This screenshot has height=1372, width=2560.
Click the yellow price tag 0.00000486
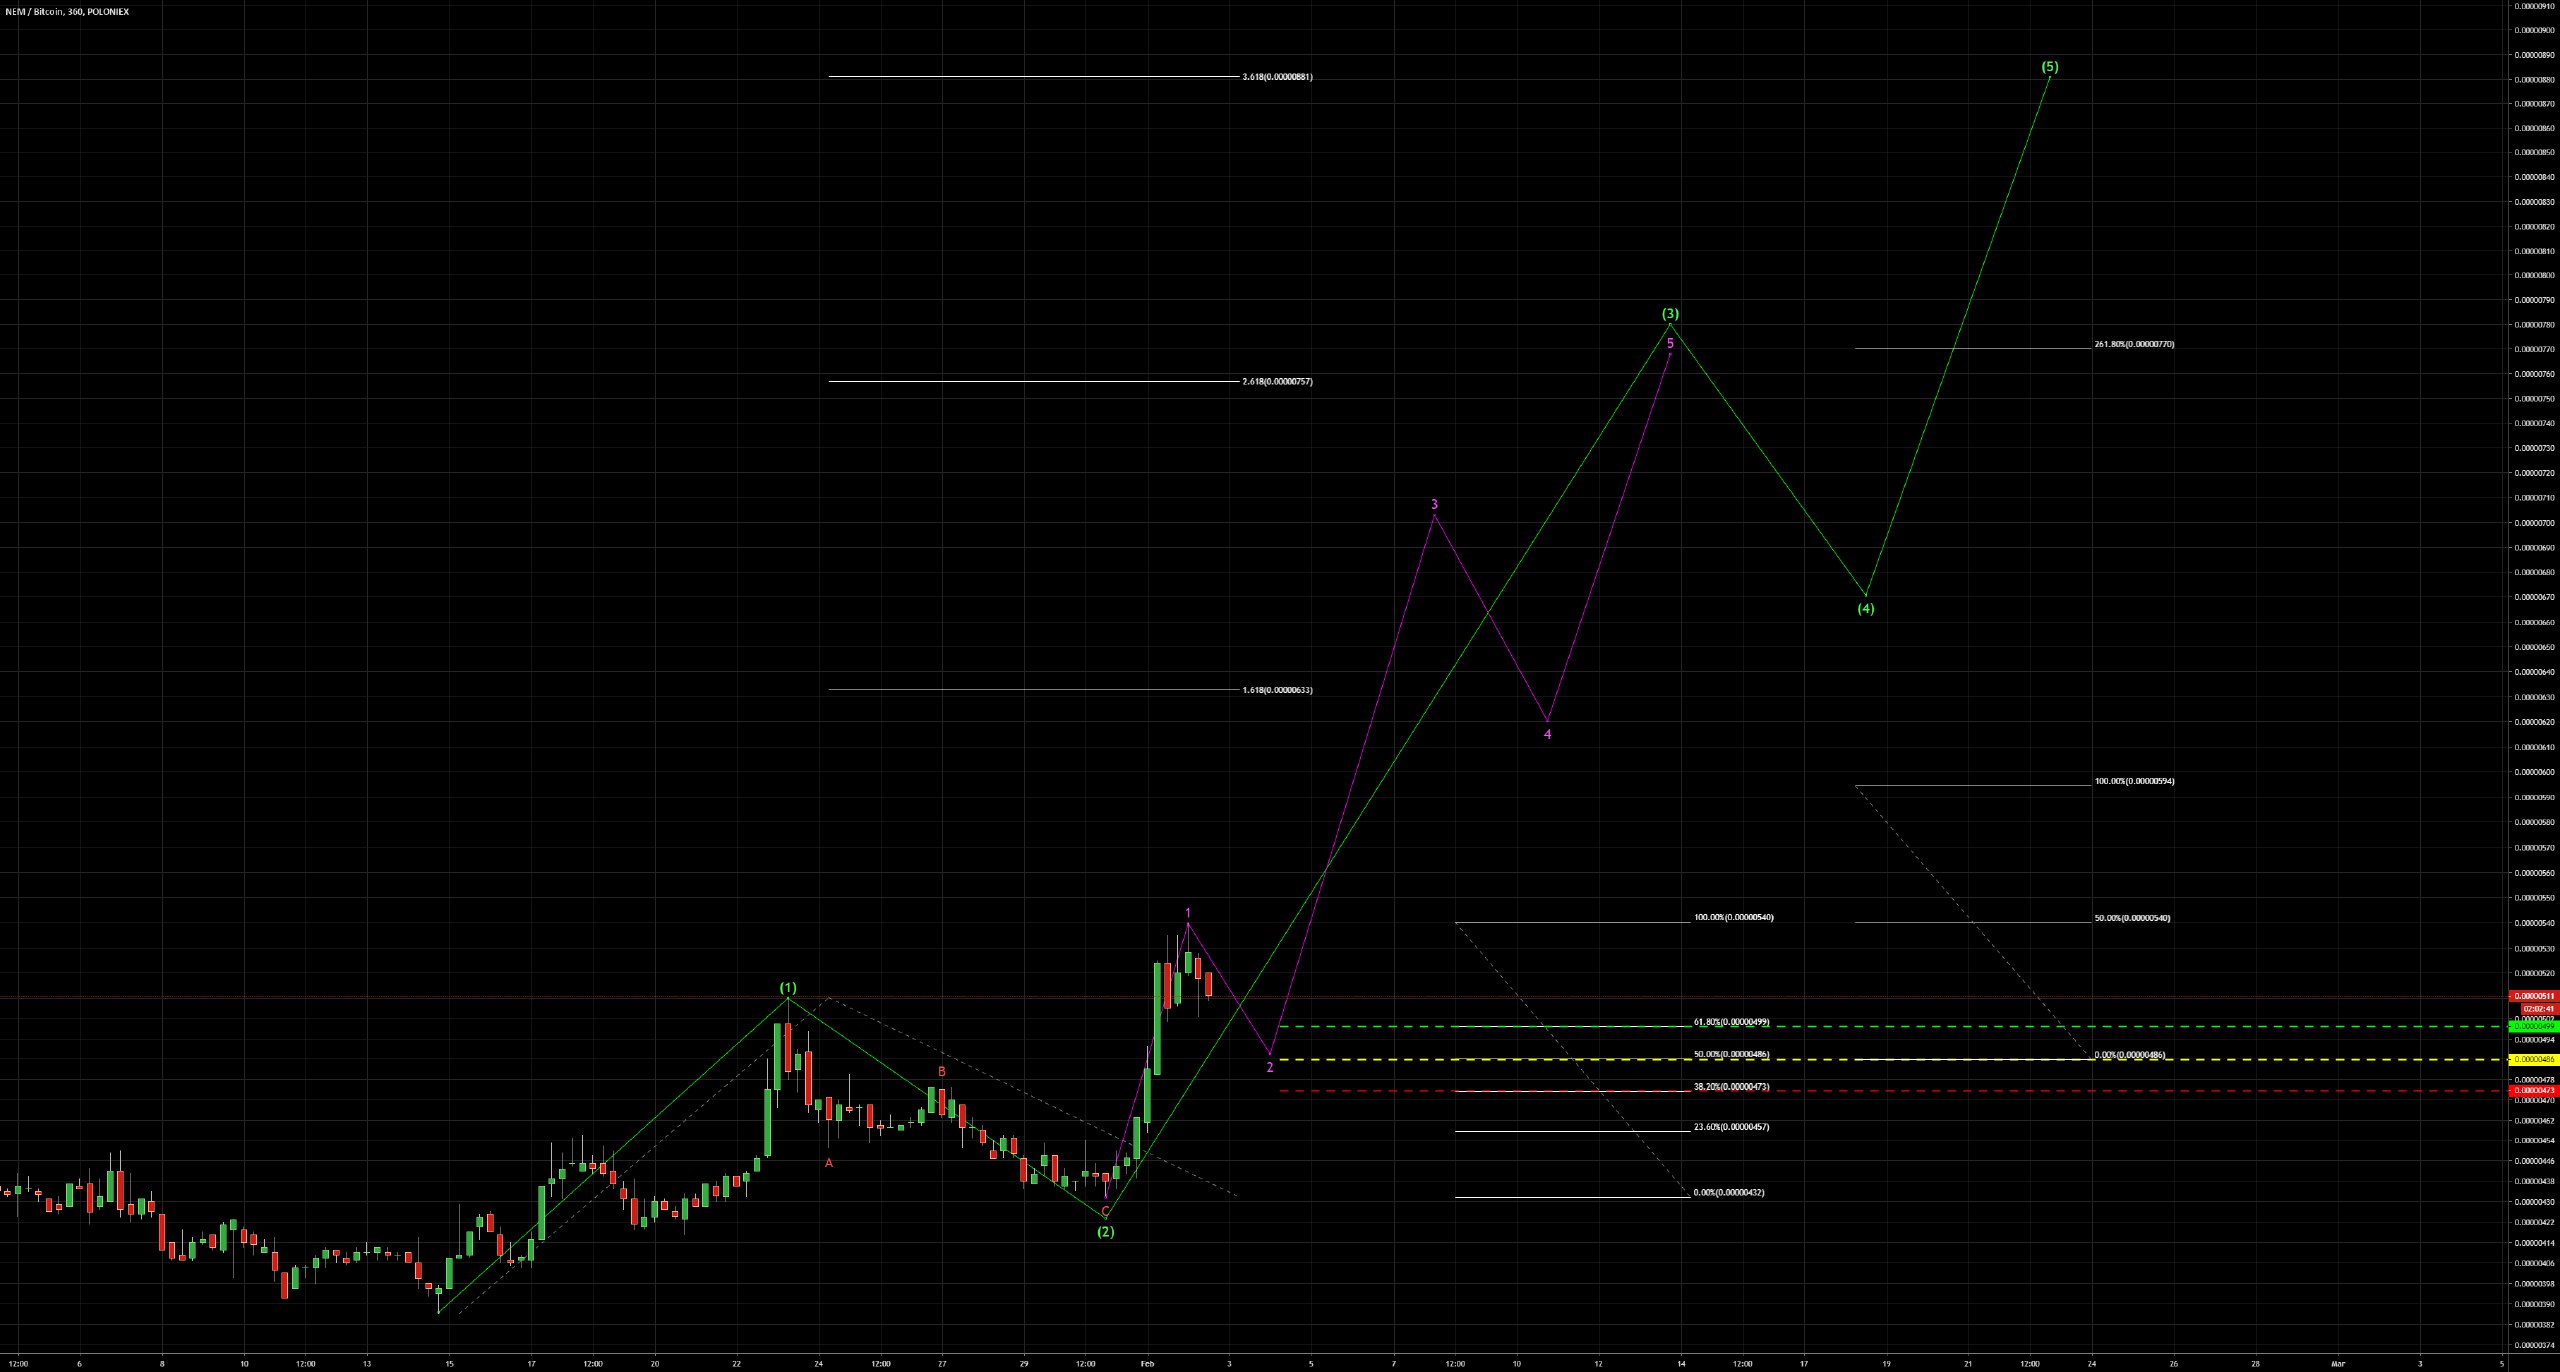click(x=2535, y=1059)
